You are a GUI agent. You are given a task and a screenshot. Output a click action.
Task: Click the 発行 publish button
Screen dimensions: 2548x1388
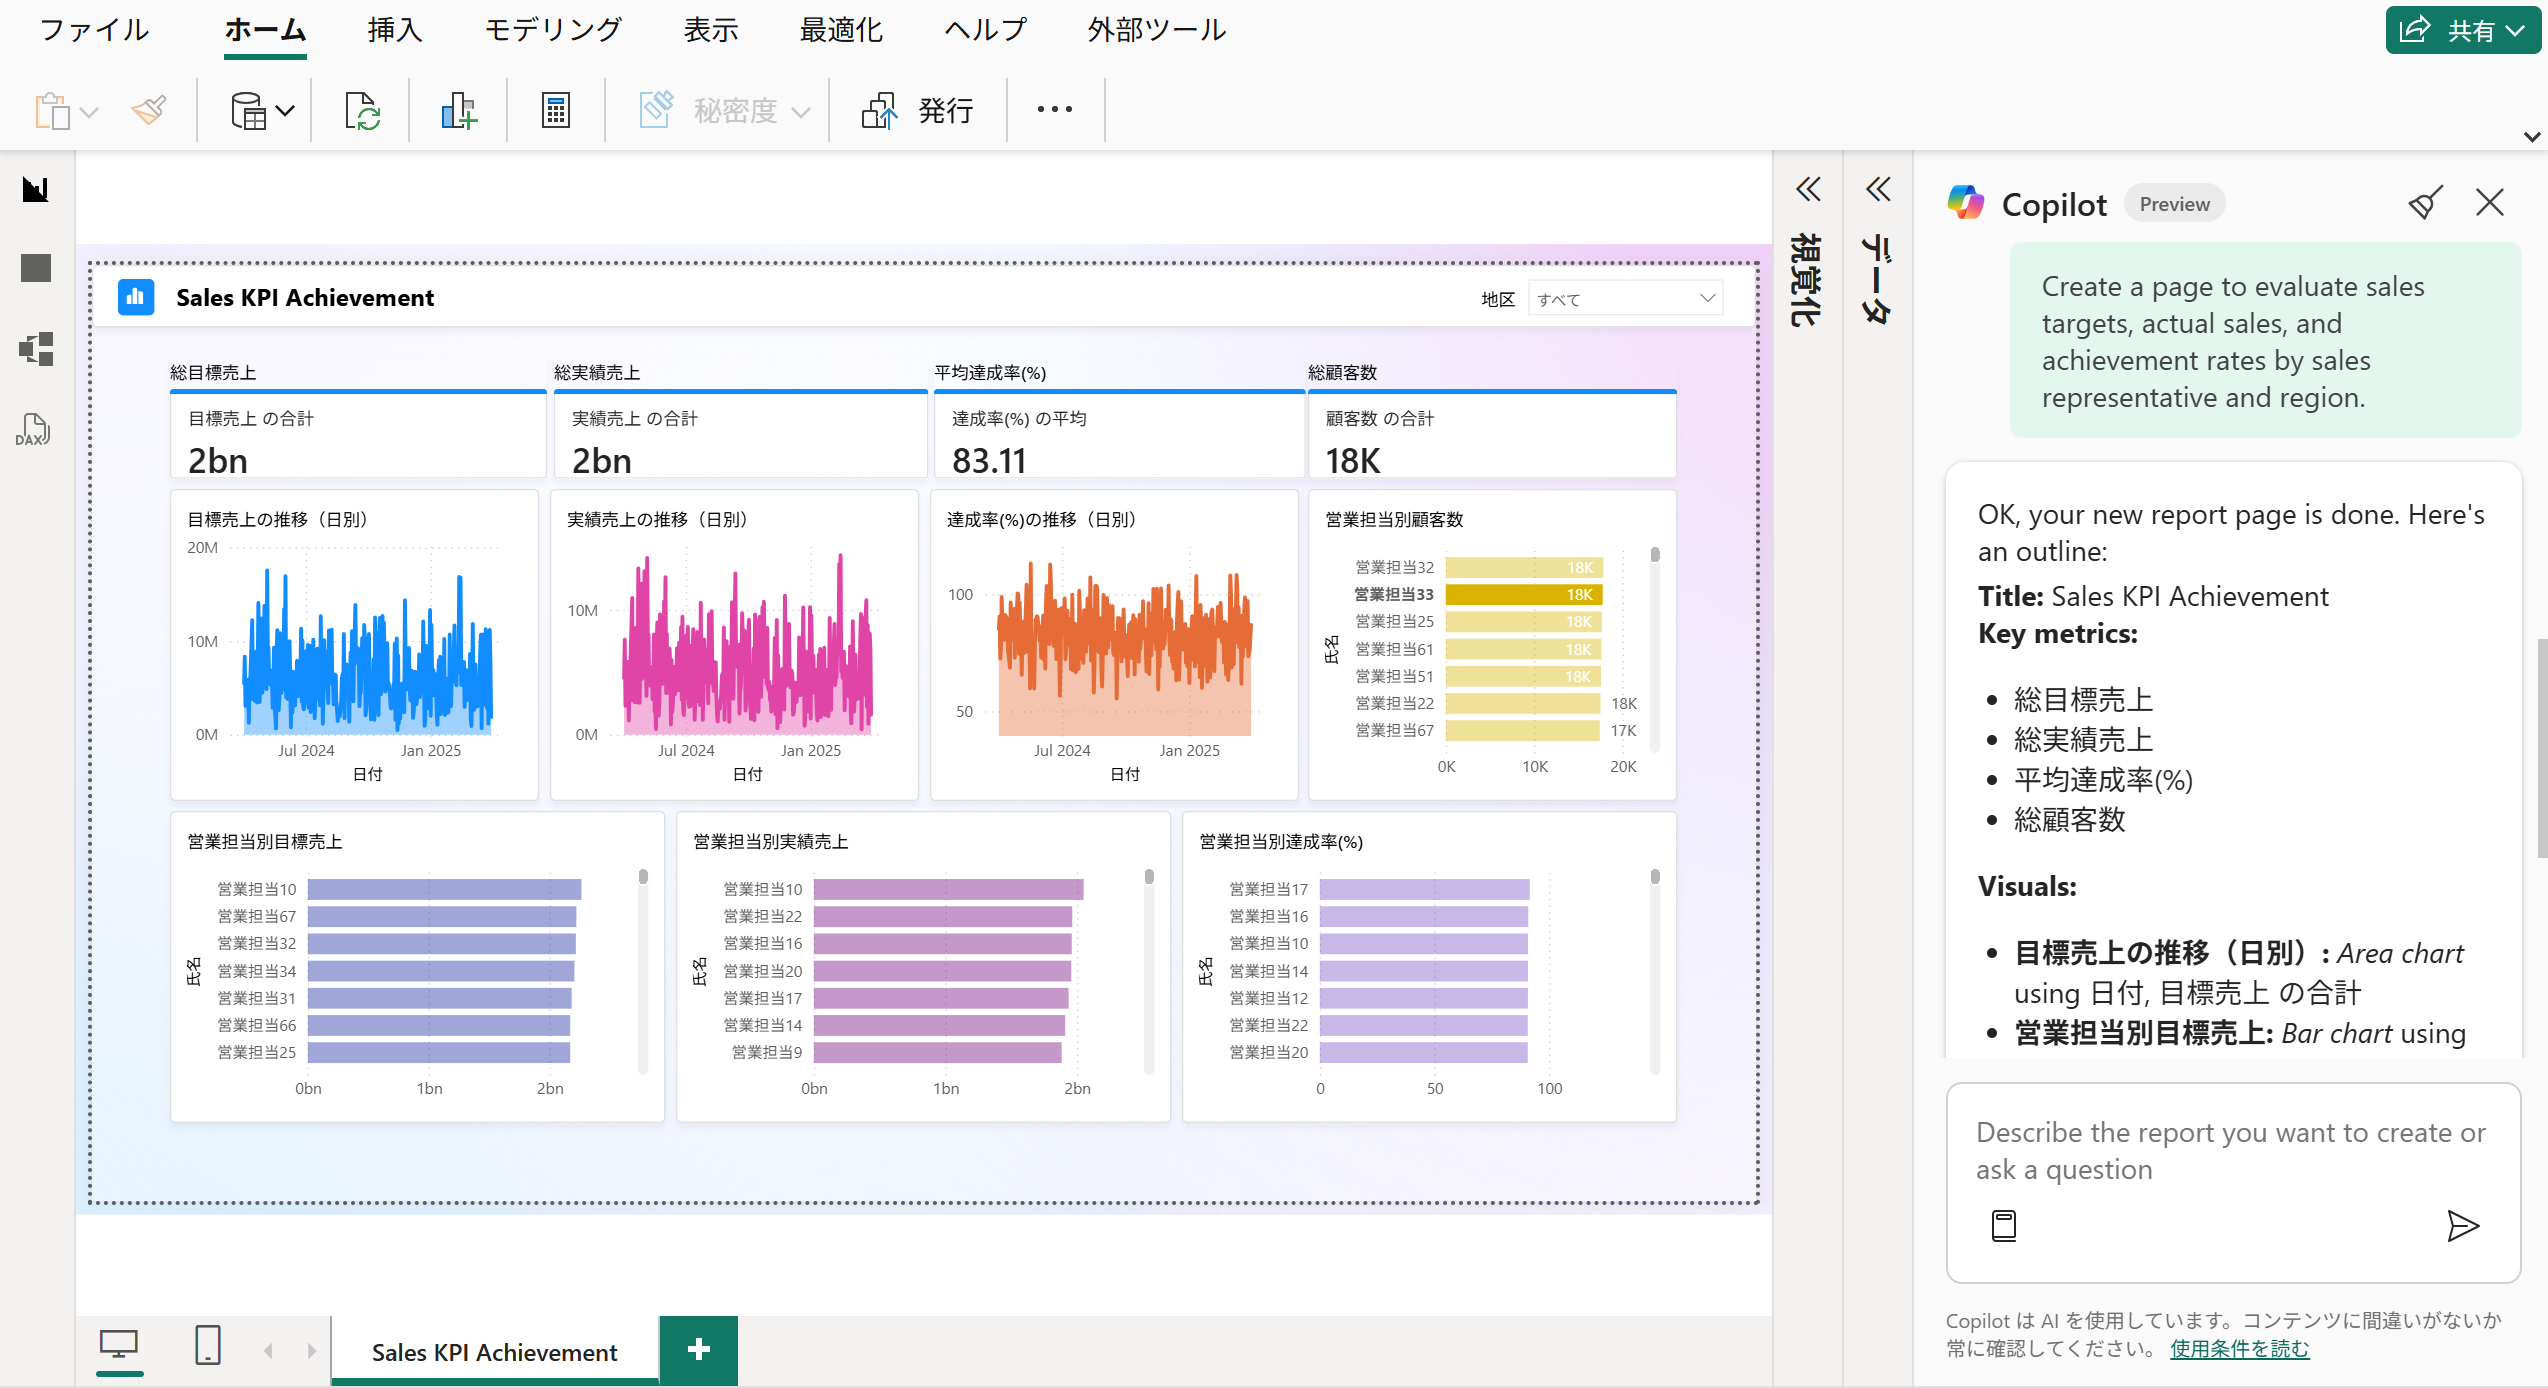click(918, 110)
